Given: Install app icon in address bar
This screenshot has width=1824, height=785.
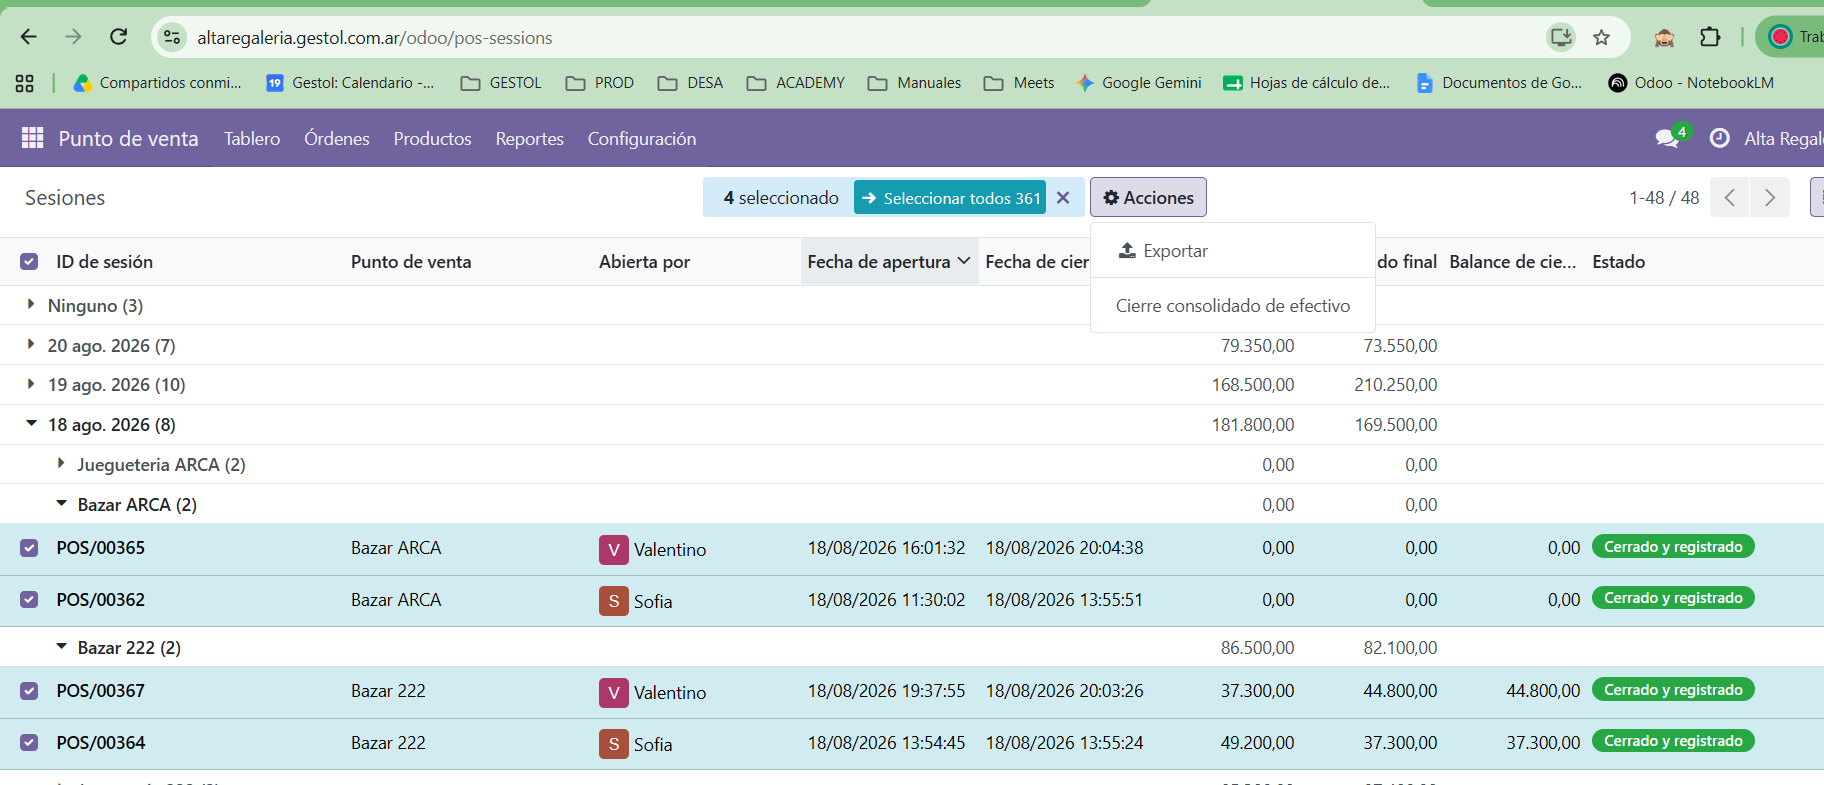Looking at the screenshot, I should pyautogui.click(x=1561, y=37).
